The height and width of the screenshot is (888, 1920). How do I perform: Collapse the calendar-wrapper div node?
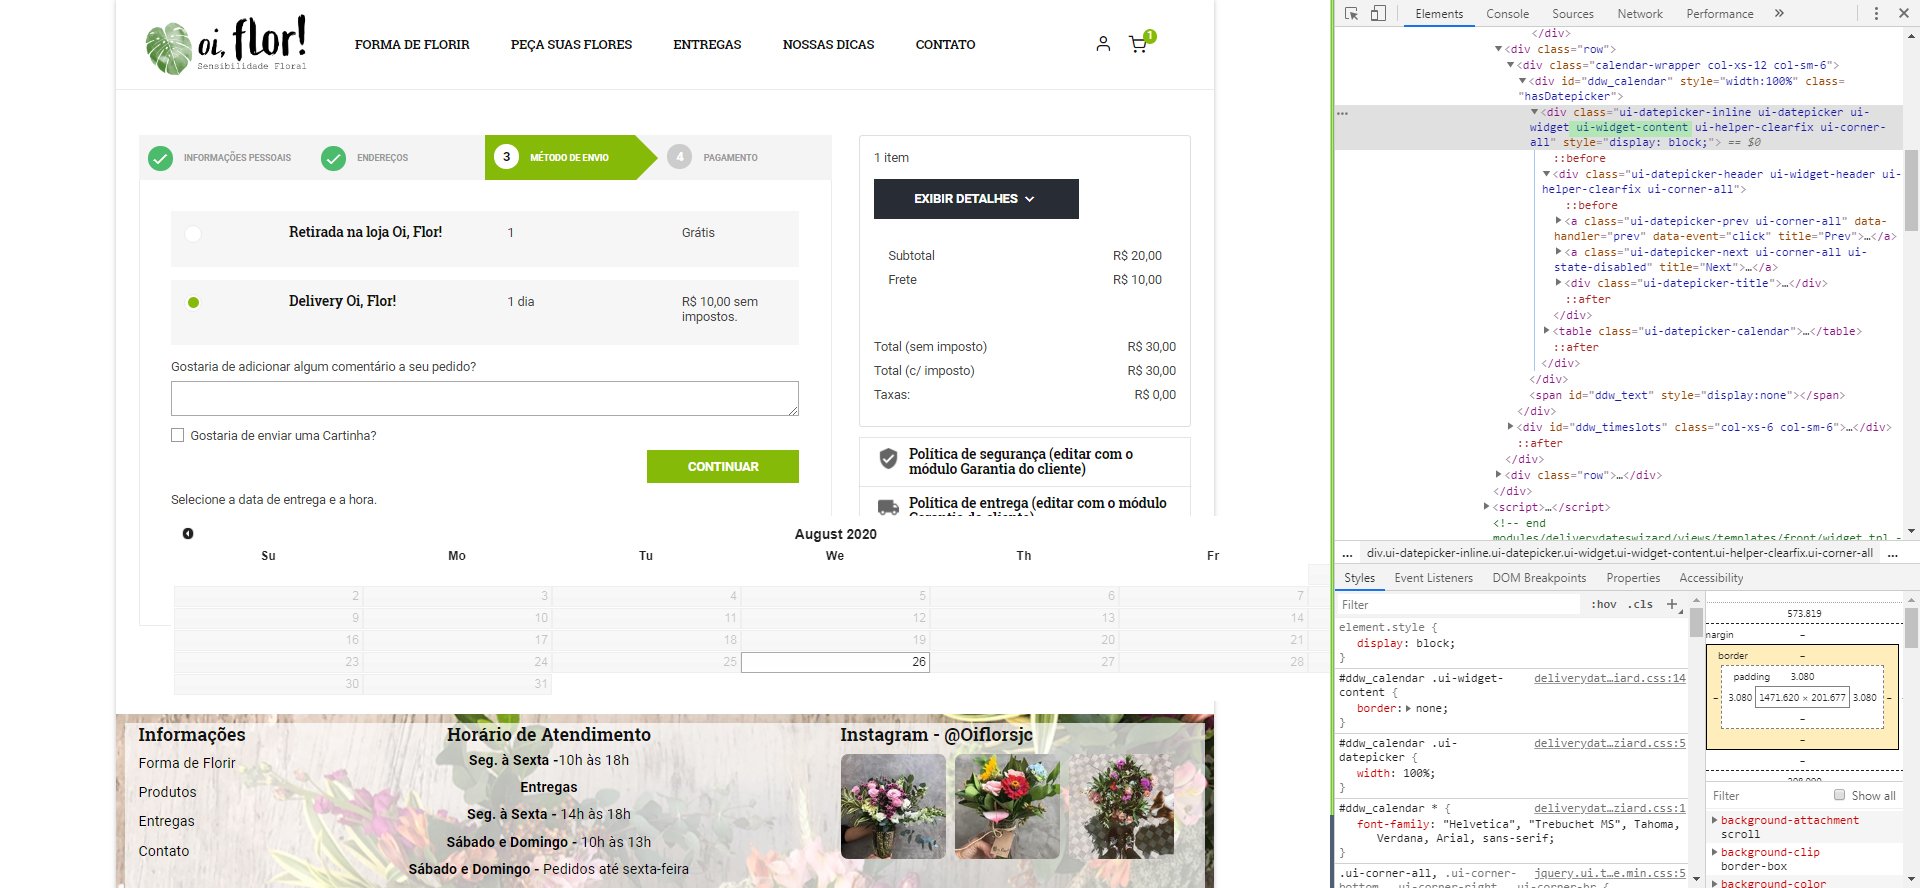point(1510,65)
